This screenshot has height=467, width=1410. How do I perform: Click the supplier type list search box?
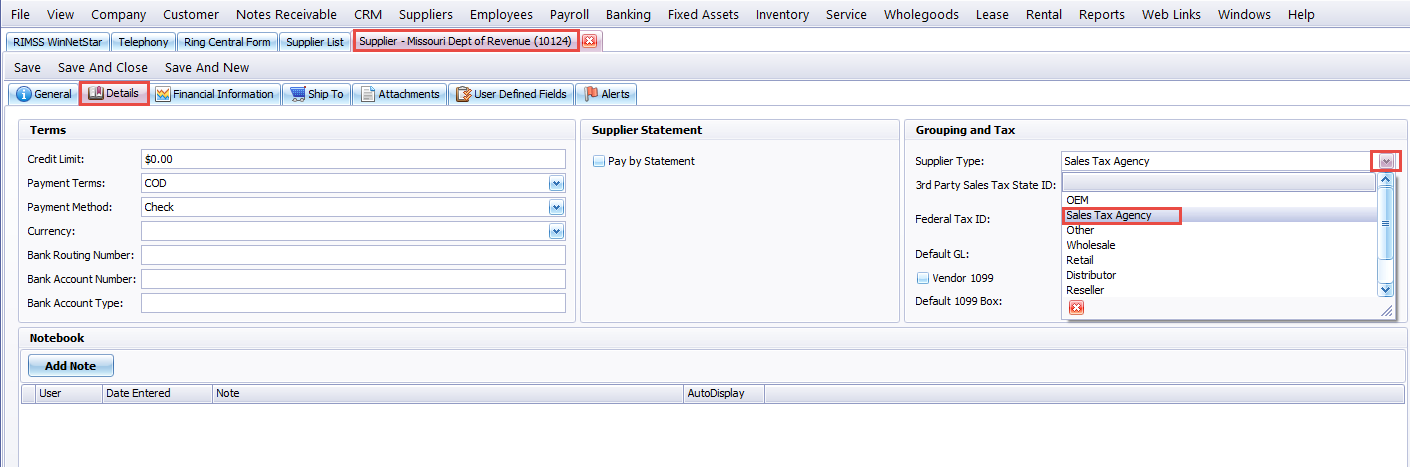click(1218, 183)
